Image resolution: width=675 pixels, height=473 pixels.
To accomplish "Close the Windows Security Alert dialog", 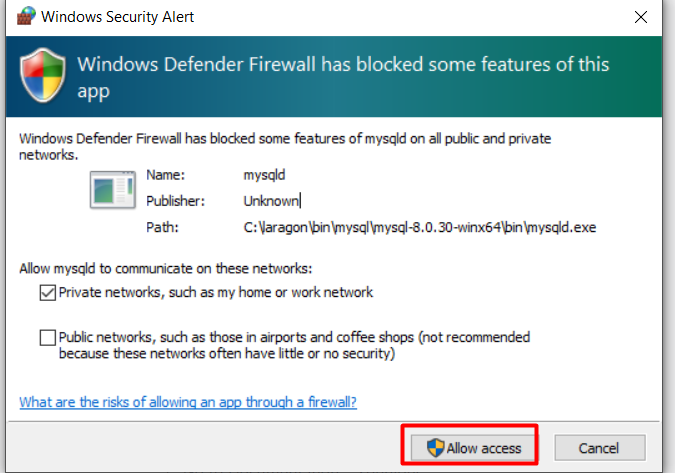I will pyautogui.click(x=641, y=17).
